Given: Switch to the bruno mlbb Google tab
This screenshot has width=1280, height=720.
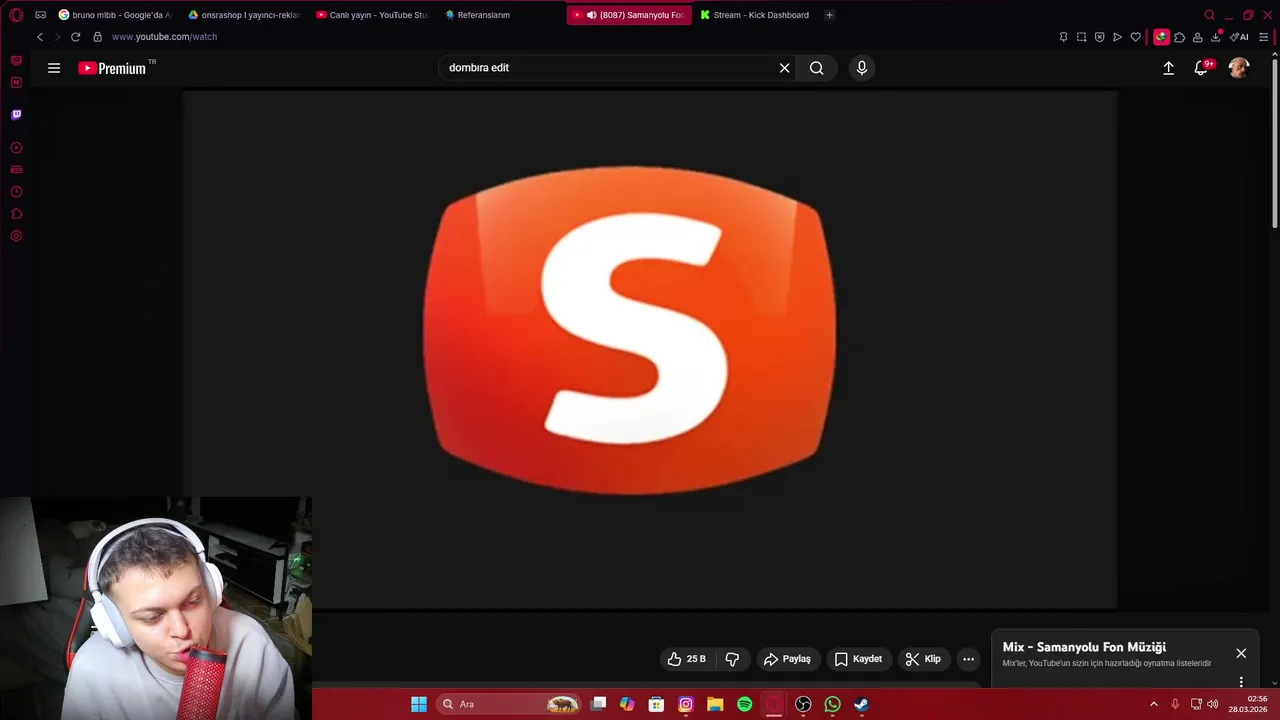Looking at the screenshot, I should [115, 15].
